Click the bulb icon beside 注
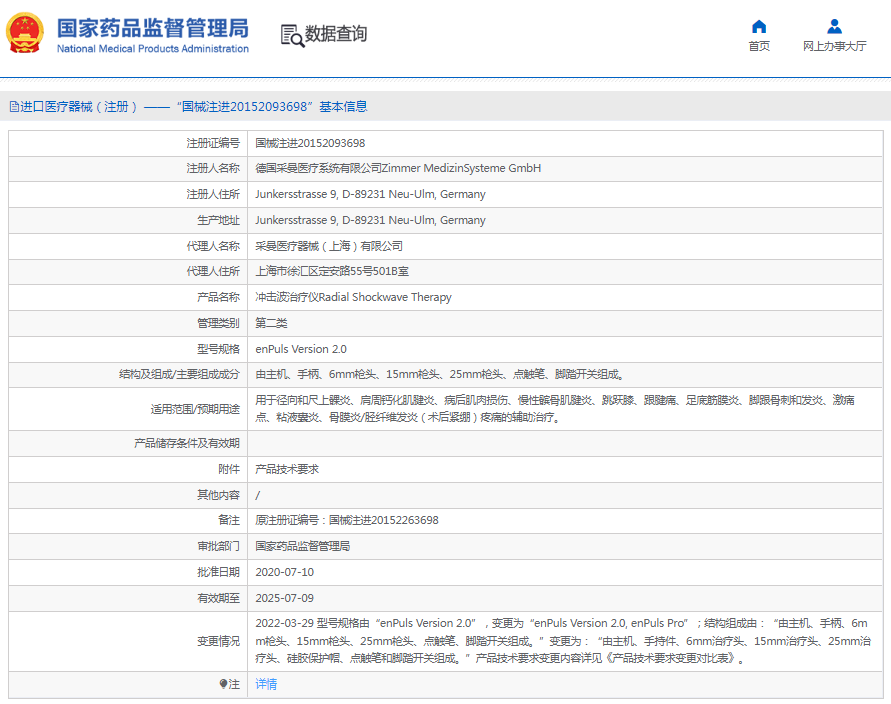The width and height of the screenshot is (891, 704). pos(223,684)
